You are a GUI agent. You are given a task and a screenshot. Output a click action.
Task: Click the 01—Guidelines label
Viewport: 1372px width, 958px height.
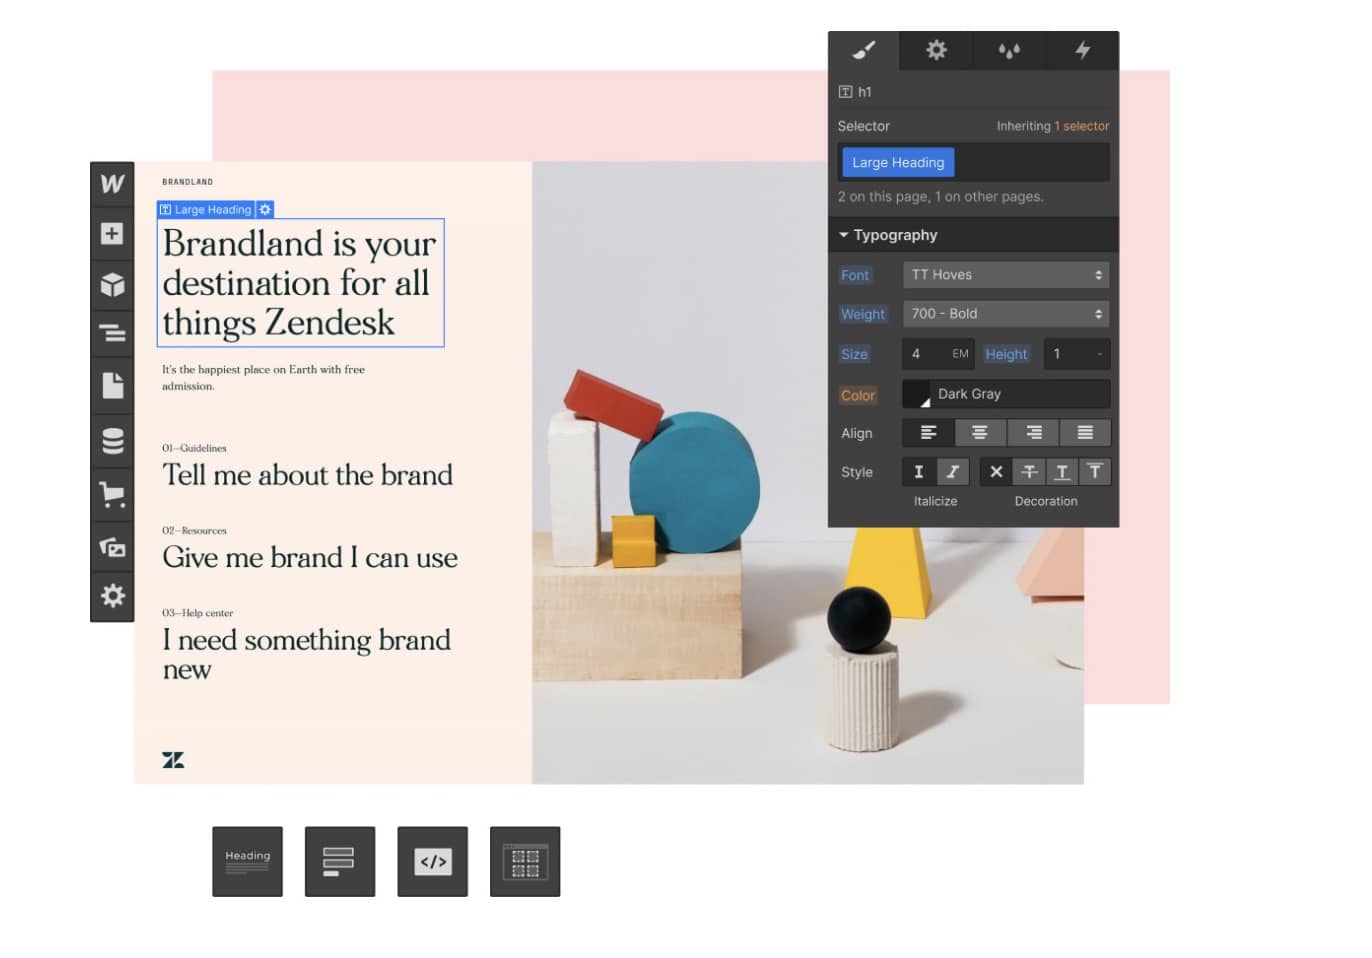pos(195,448)
